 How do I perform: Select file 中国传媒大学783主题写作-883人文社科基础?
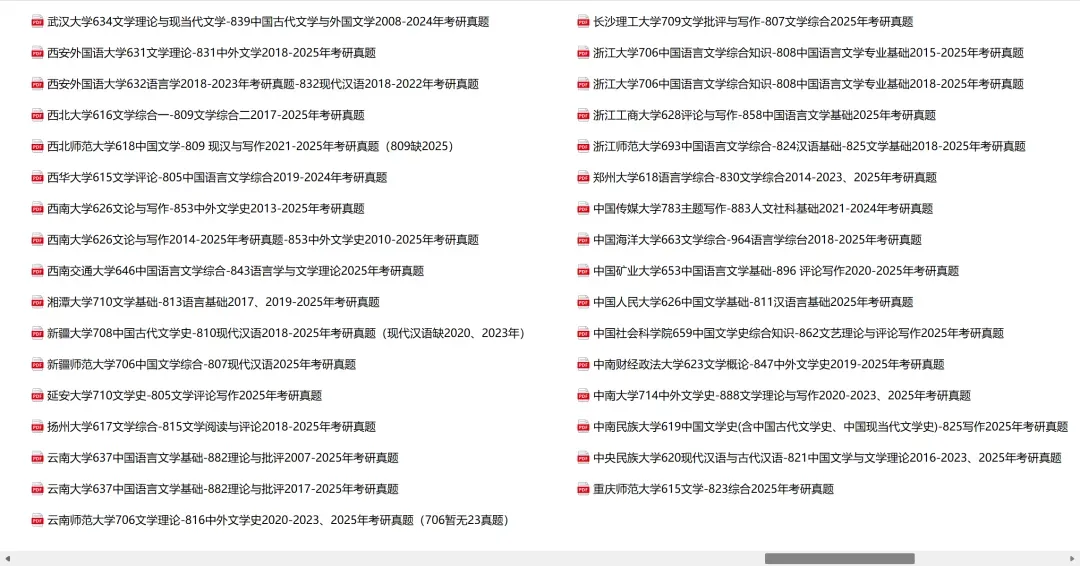(763, 209)
